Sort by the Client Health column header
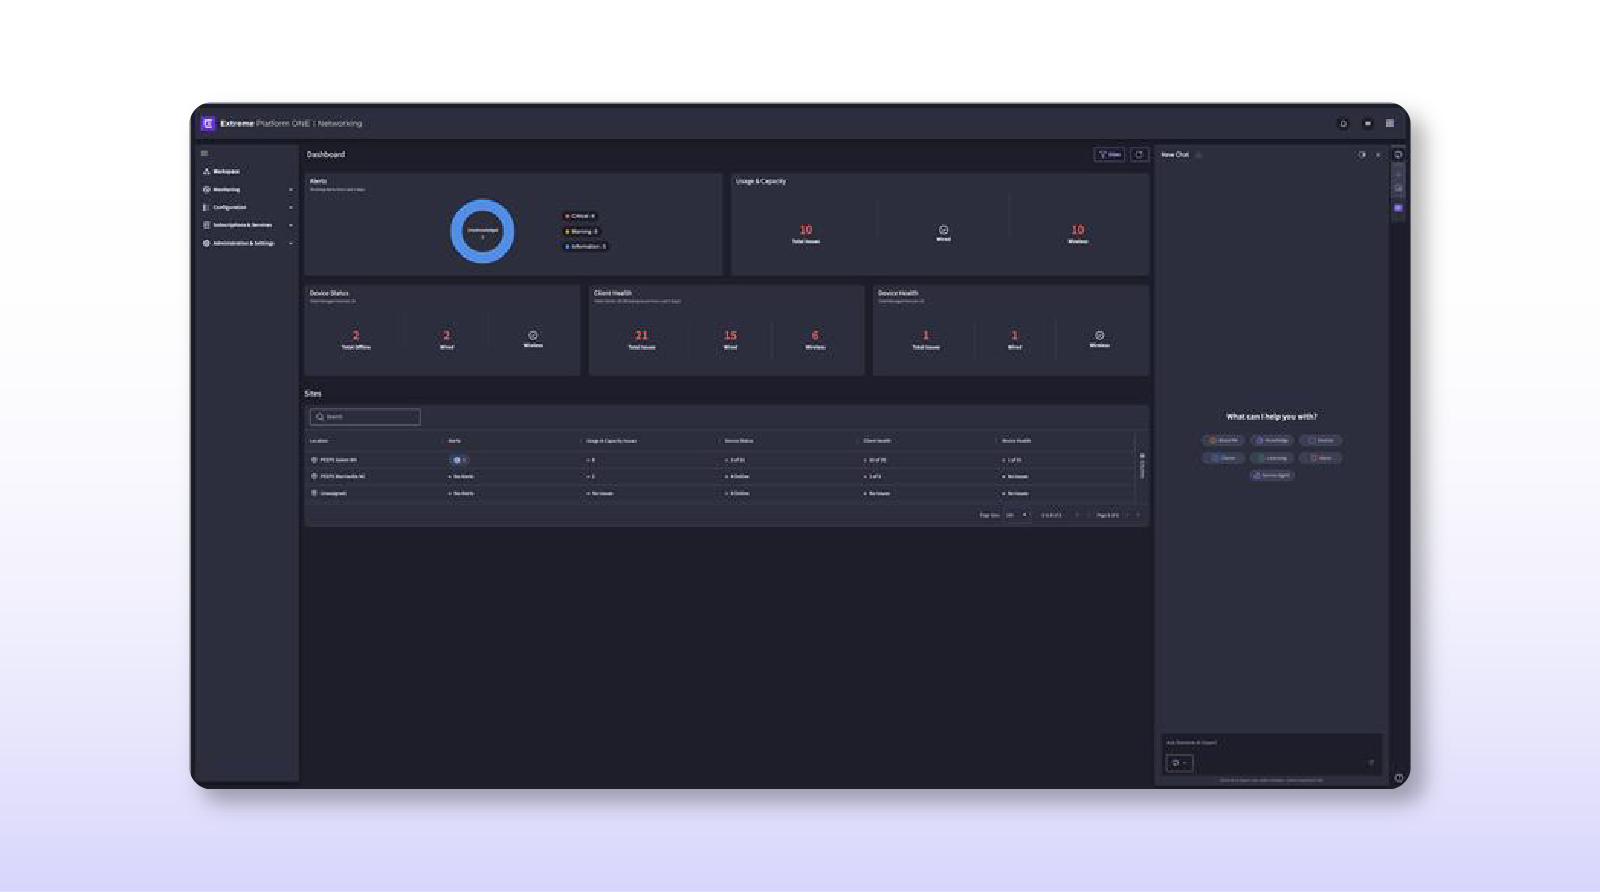This screenshot has width=1600, height=892. coord(877,441)
